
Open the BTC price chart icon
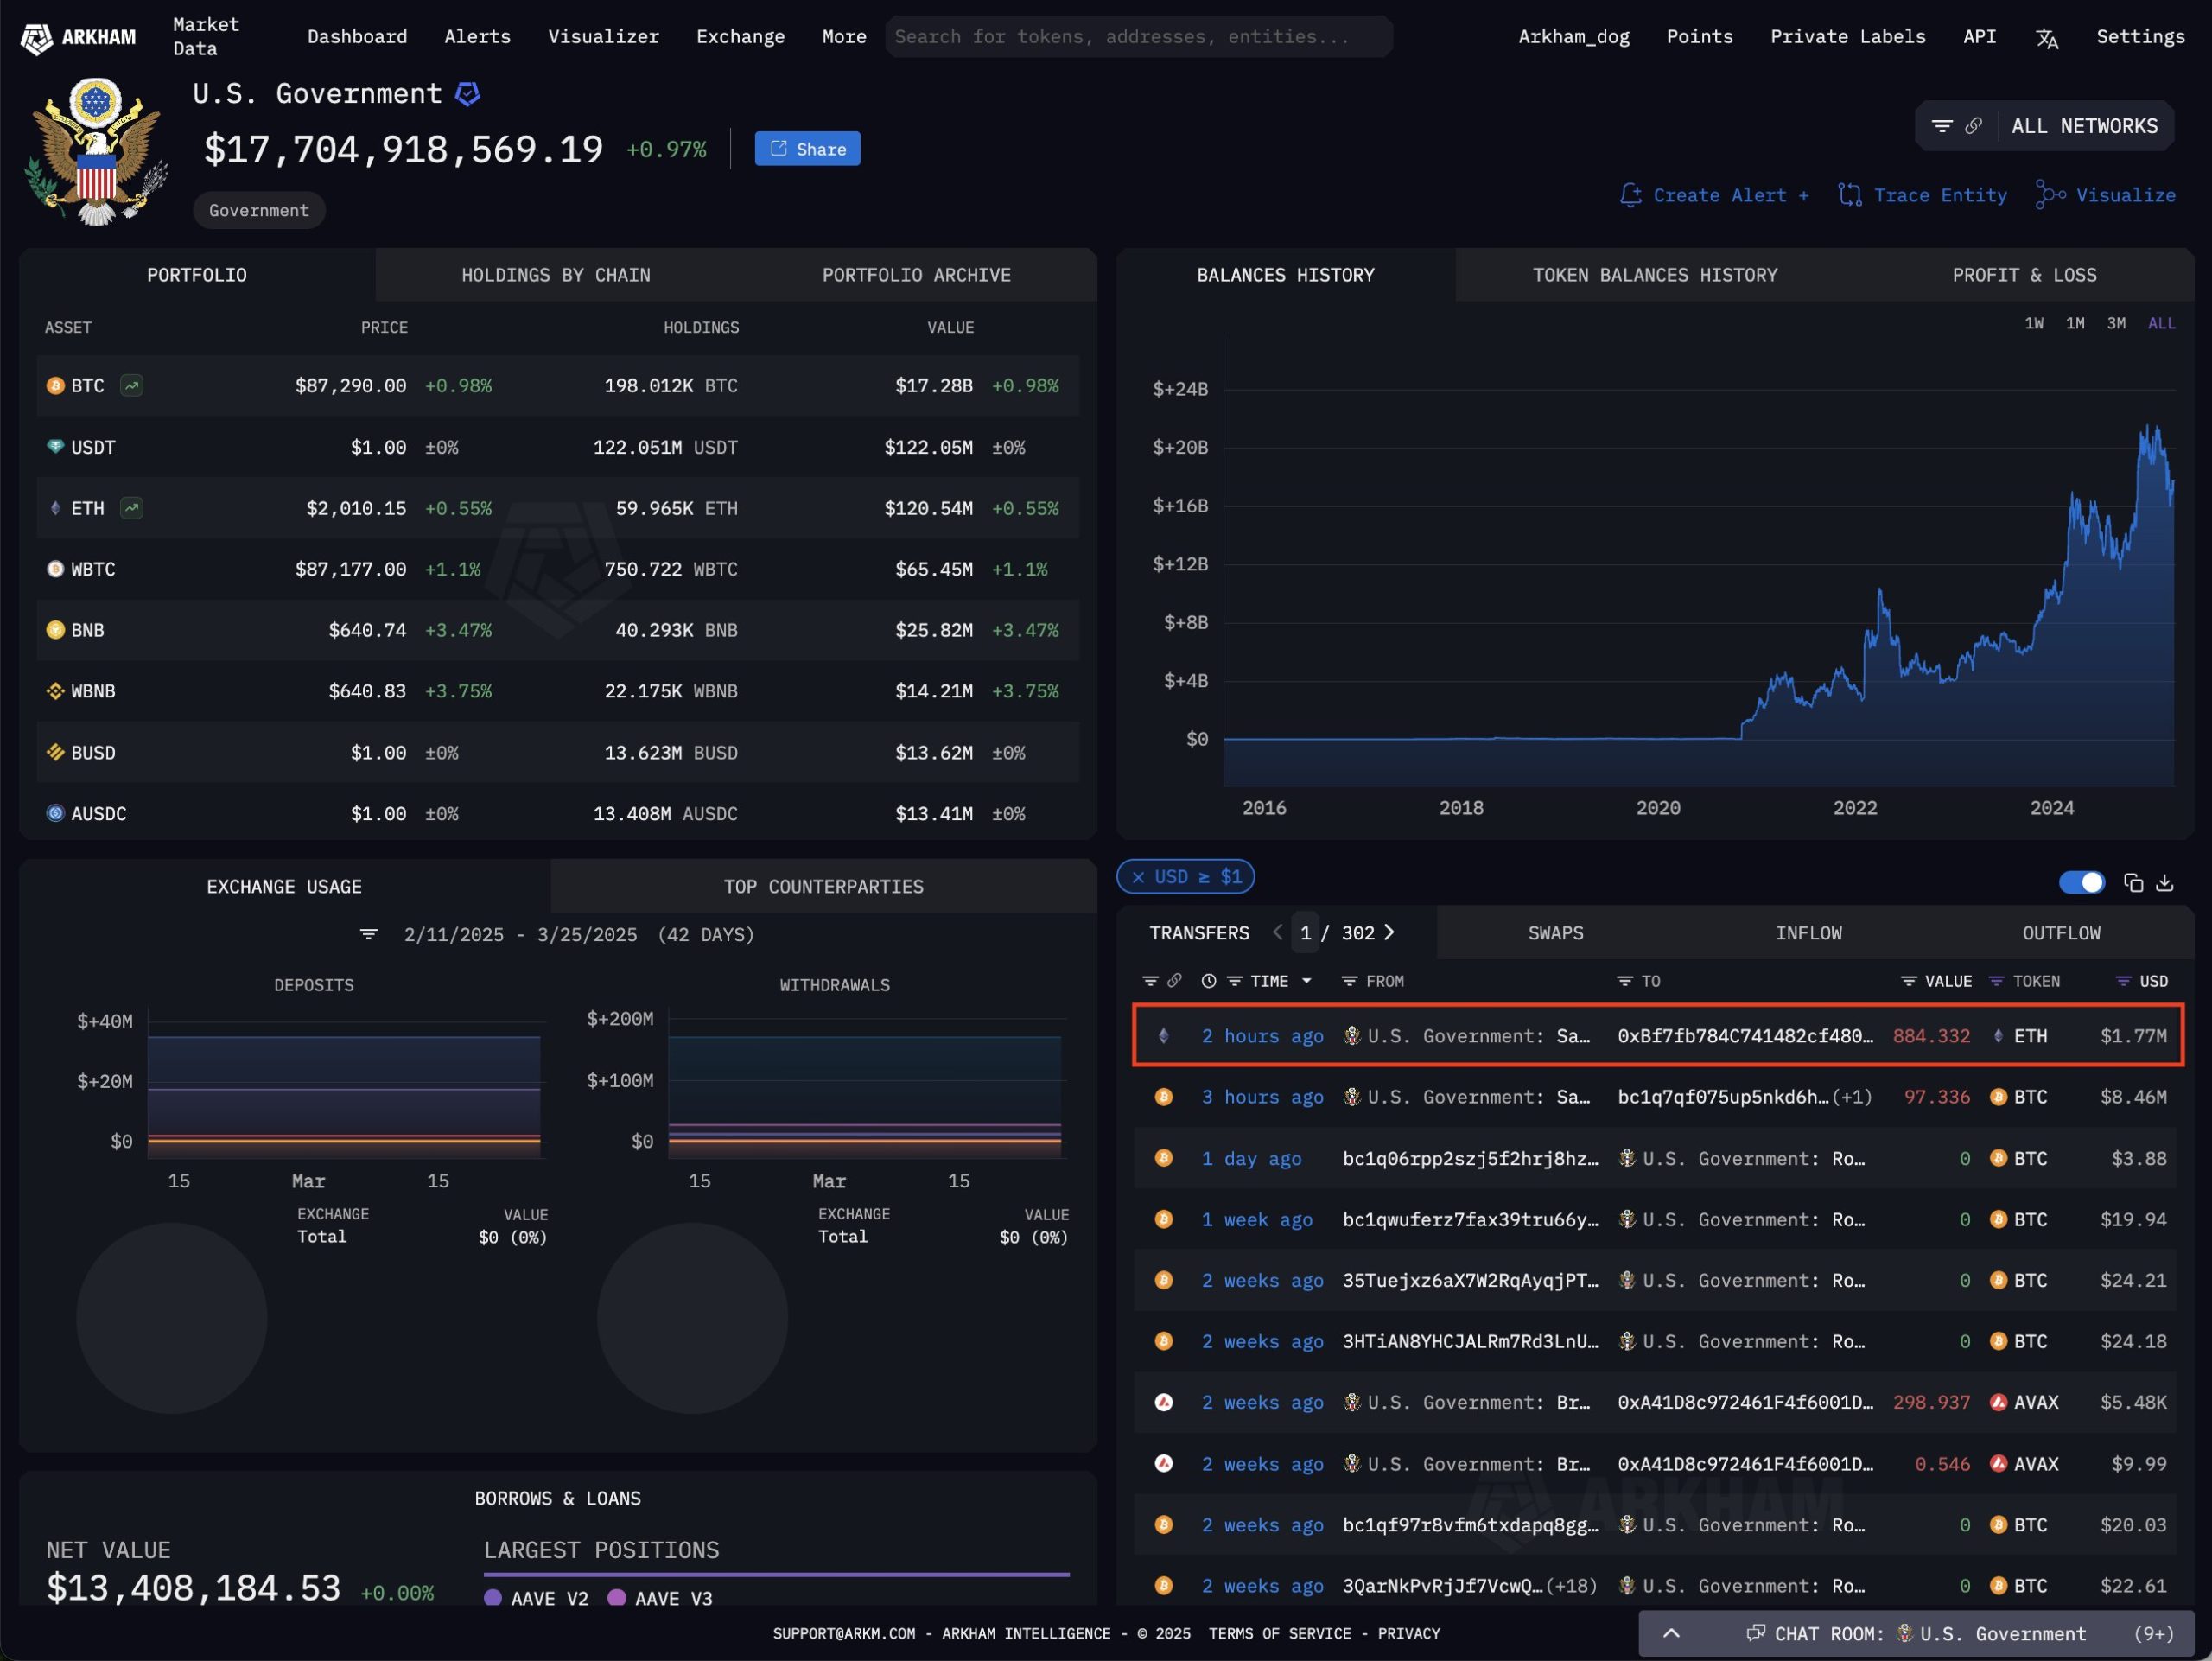[x=131, y=385]
